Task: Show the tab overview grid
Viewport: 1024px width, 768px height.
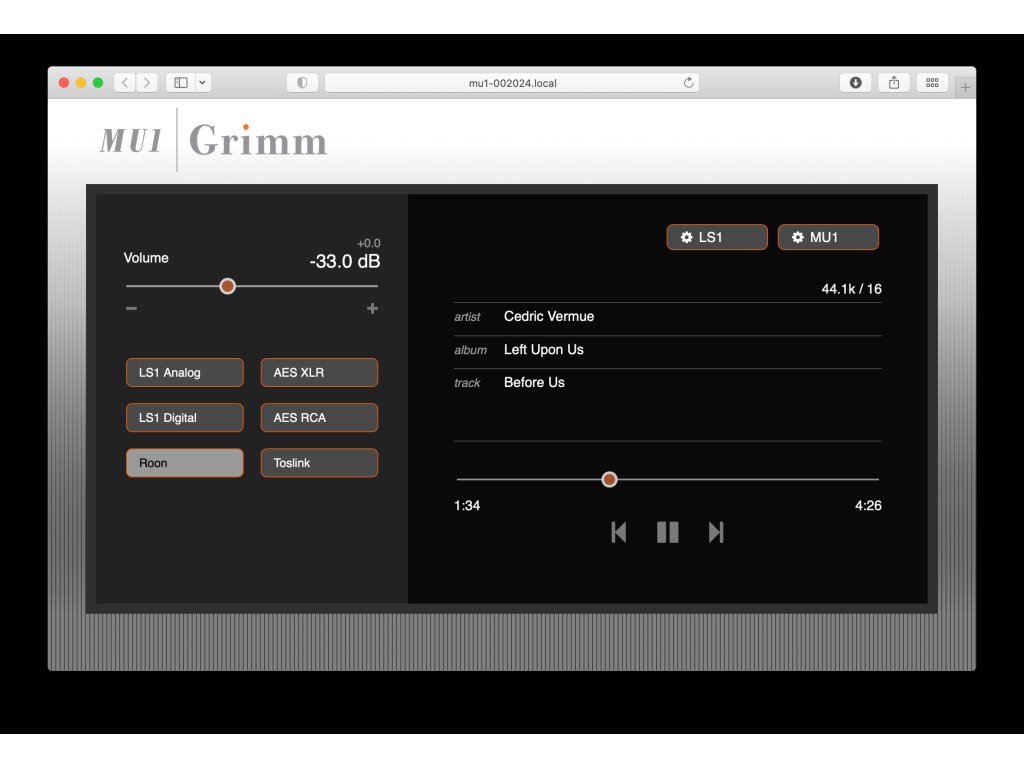Action: (x=933, y=82)
